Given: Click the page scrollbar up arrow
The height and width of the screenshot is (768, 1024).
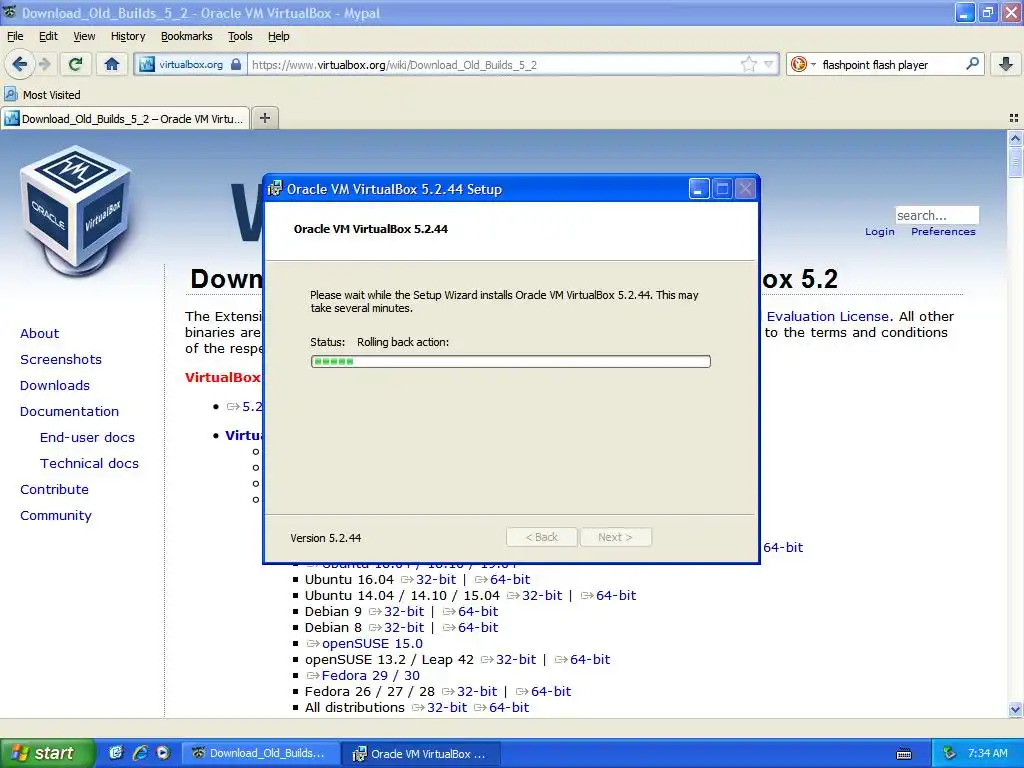Looking at the screenshot, I should click(x=1015, y=138).
